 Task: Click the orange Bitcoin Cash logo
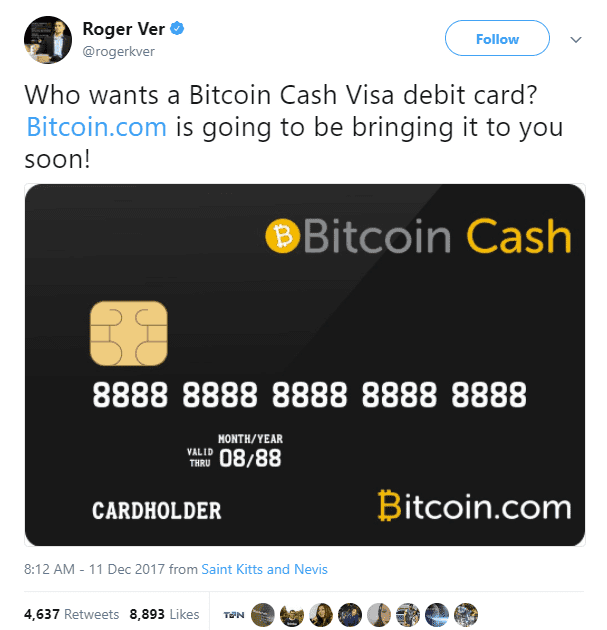tap(282, 236)
